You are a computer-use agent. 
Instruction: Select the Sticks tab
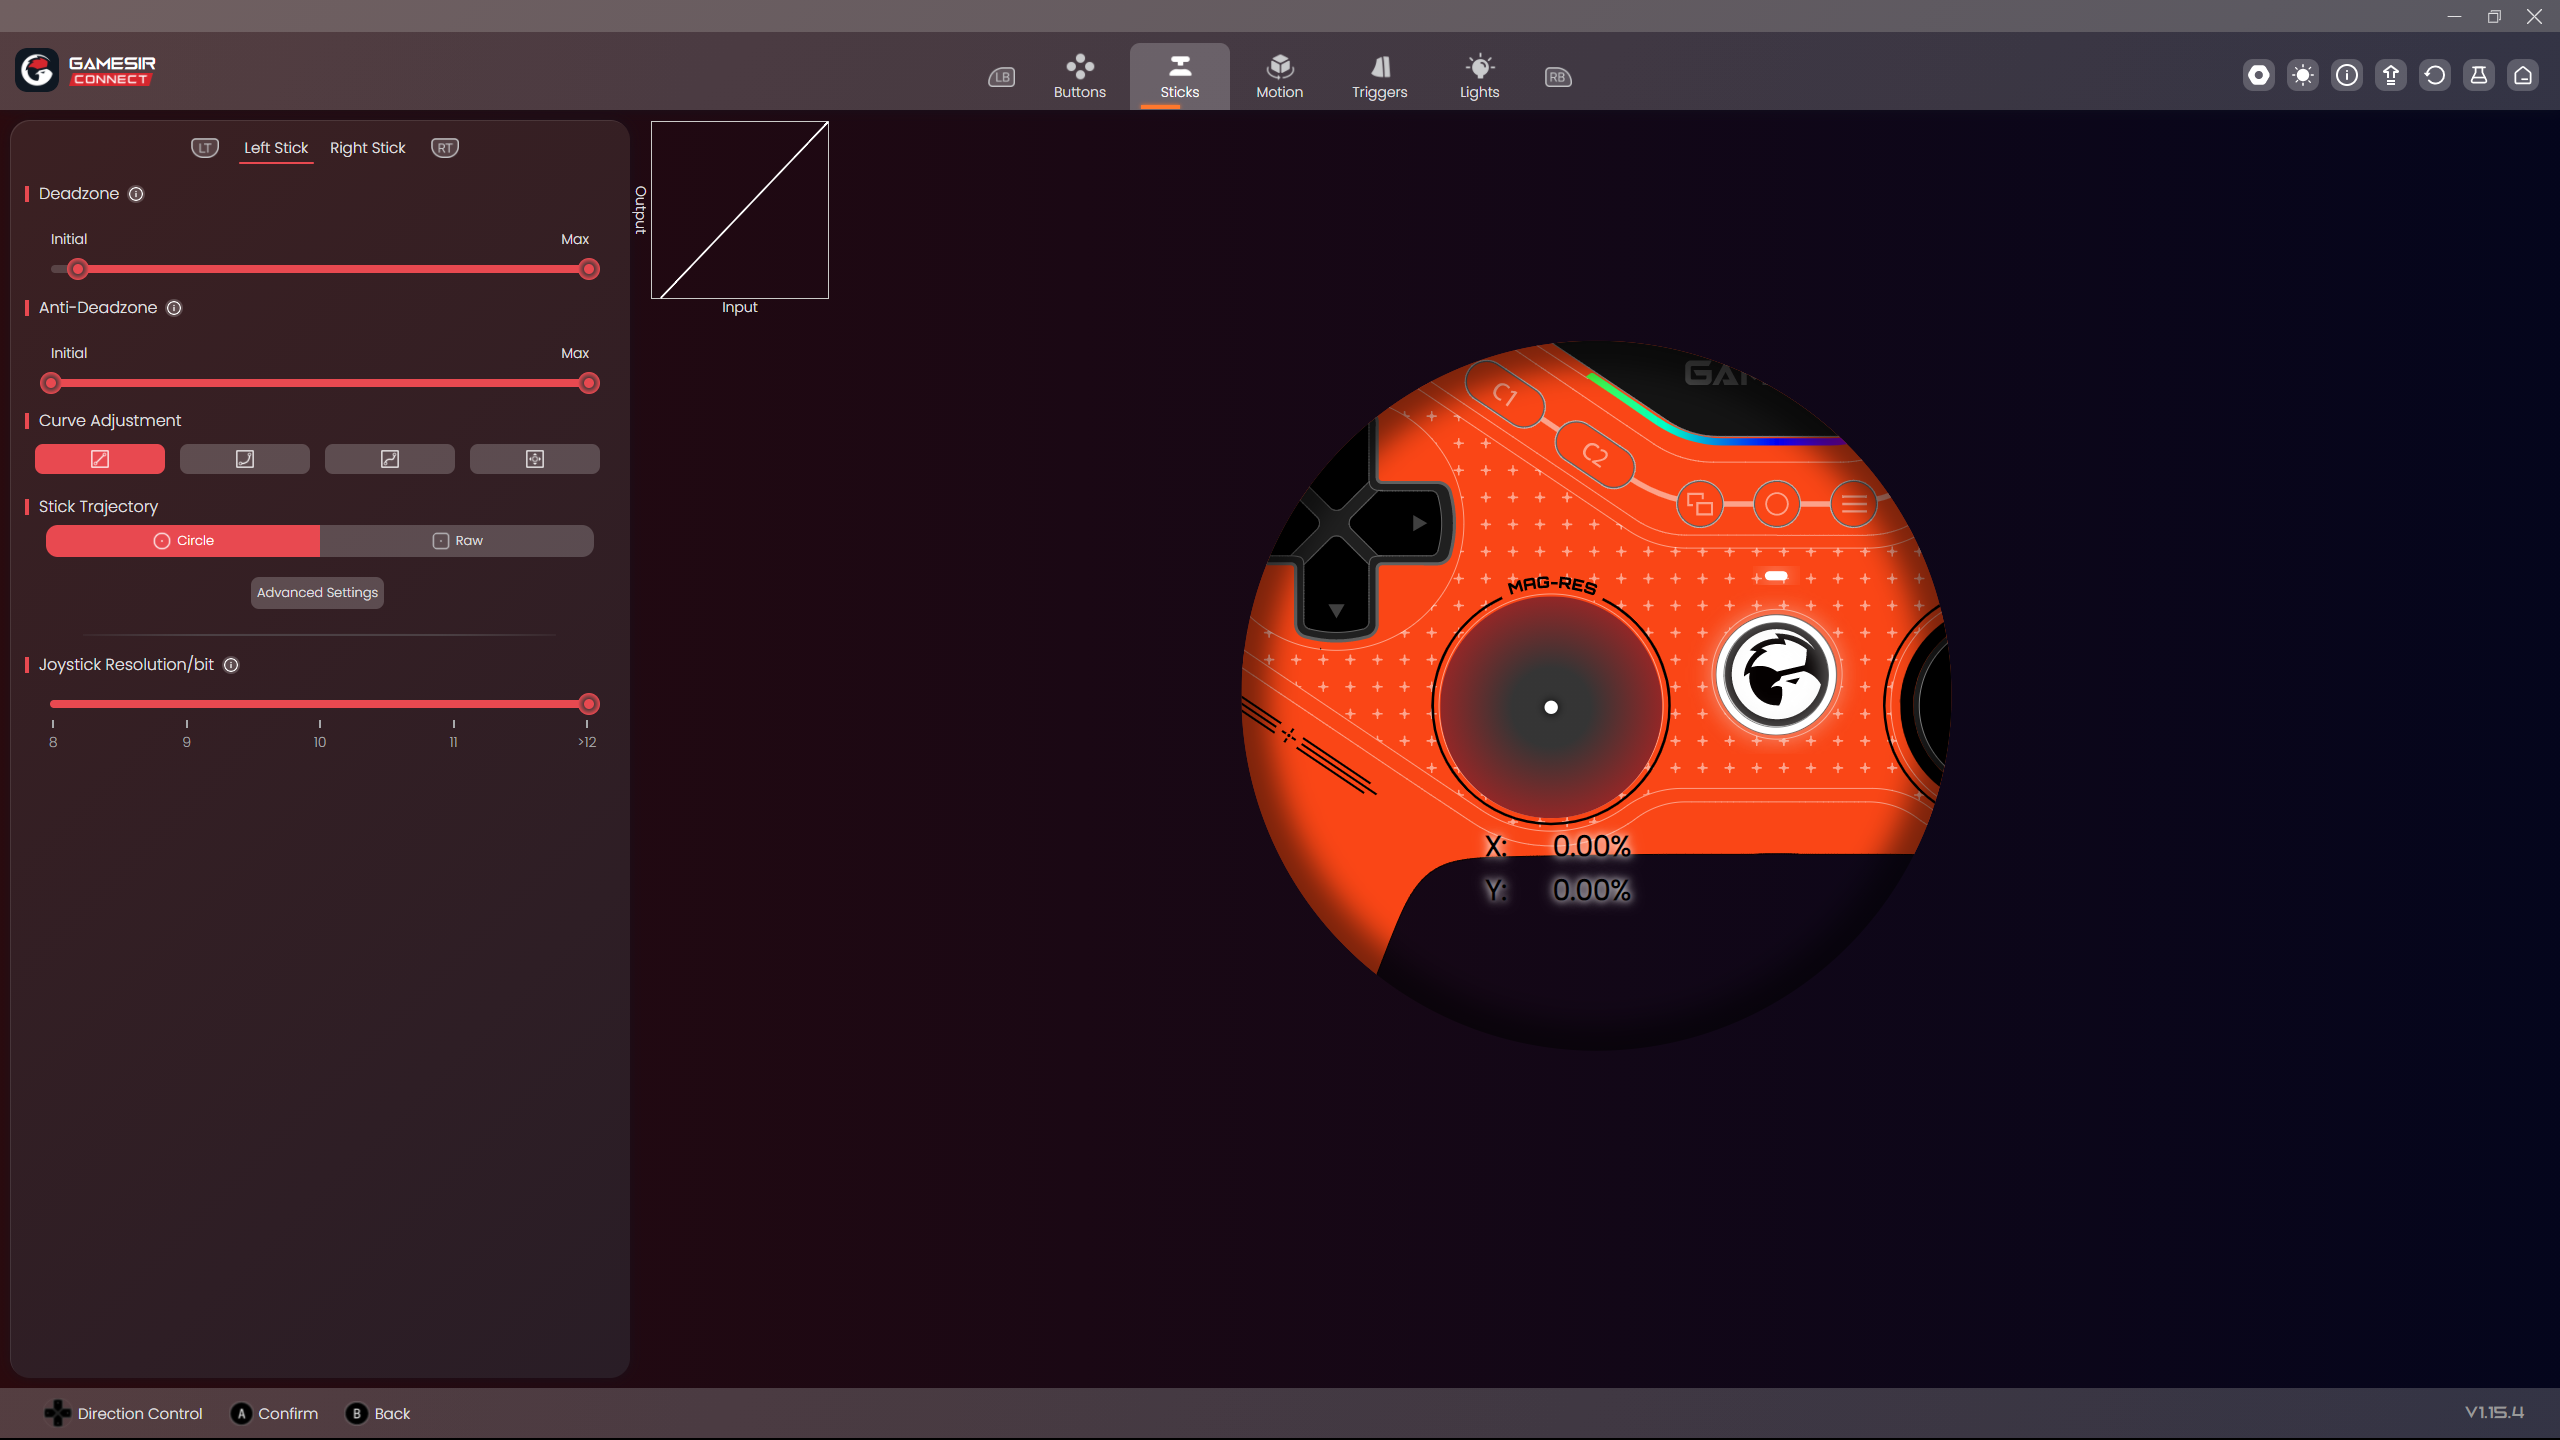click(1180, 77)
